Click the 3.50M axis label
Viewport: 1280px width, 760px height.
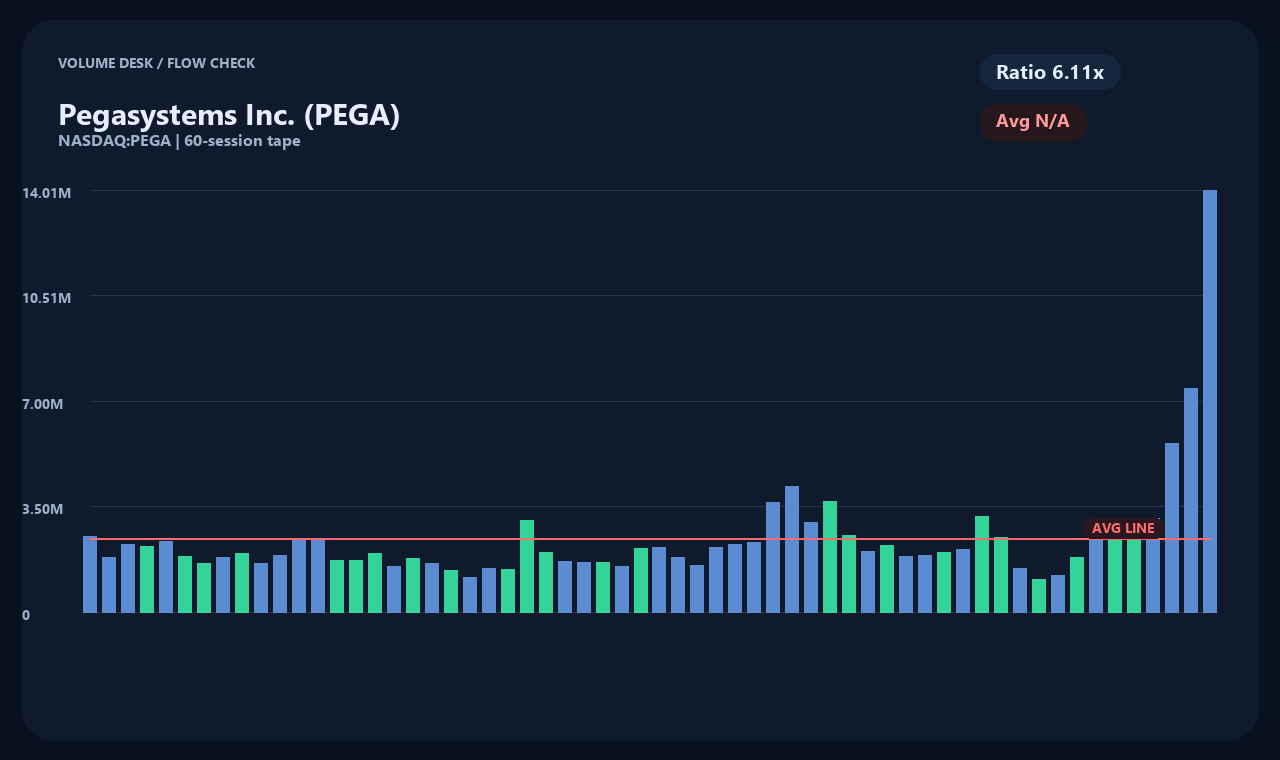pyautogui.click(x=42, y=509)
